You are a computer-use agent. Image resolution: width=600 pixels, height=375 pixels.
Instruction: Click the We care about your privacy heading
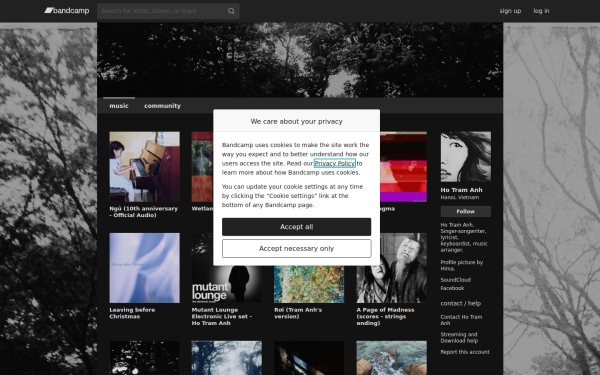[297, 121]
